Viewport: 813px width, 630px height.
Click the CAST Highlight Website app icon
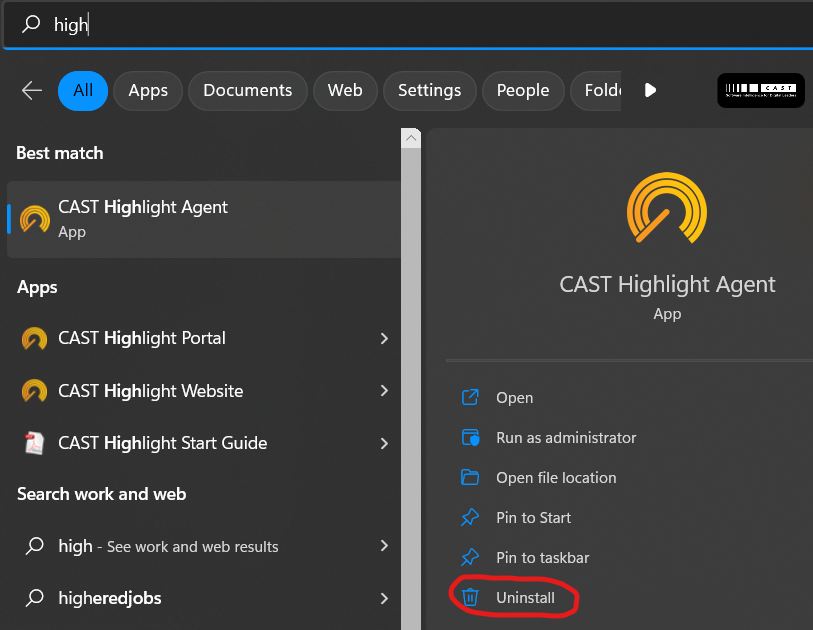tap(34, 391)
